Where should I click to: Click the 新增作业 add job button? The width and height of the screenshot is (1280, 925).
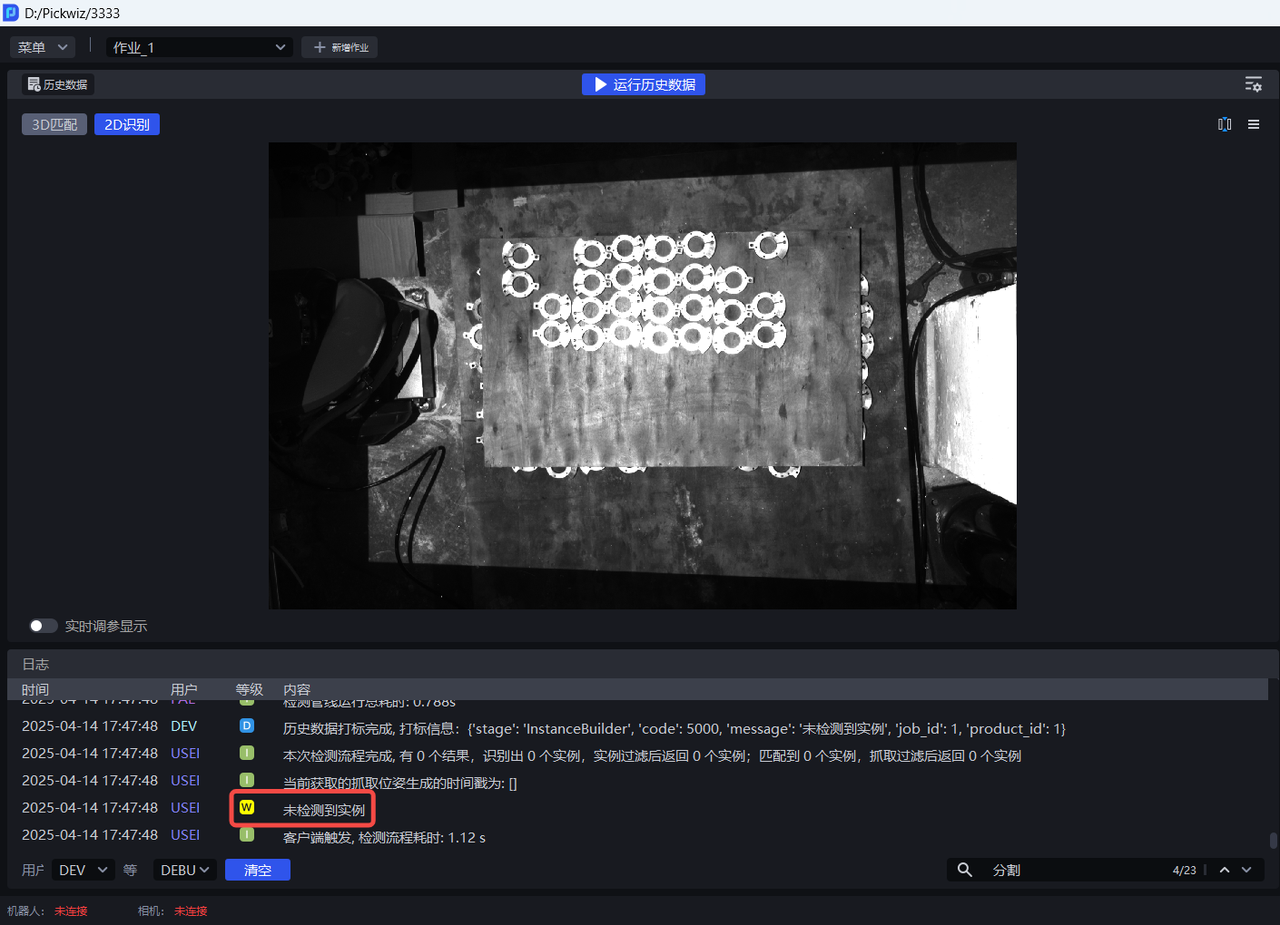click(340, 48)
